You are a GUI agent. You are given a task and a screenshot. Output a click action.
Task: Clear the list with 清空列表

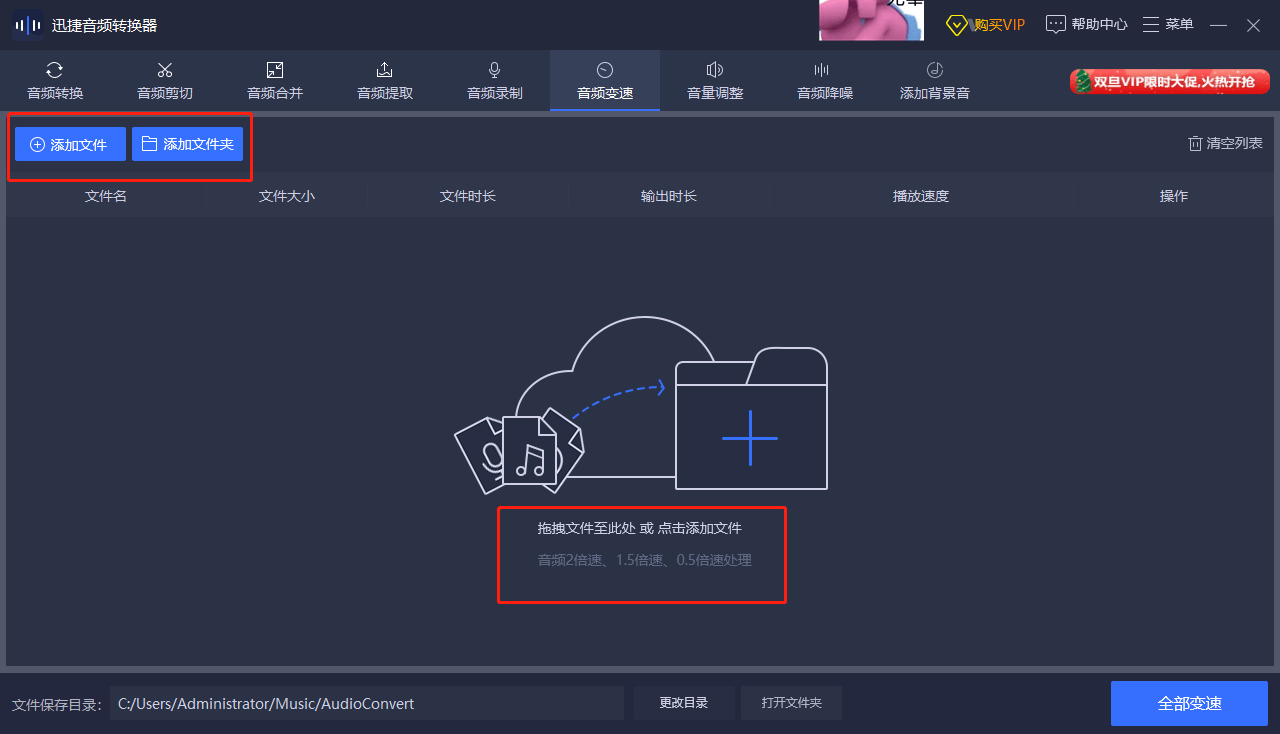click(1225, 143)
